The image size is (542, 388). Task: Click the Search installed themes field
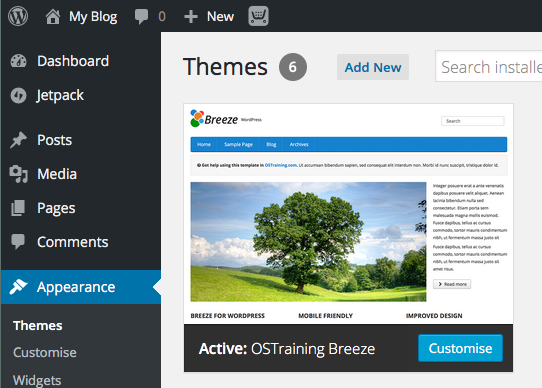[x=488, y=66]
